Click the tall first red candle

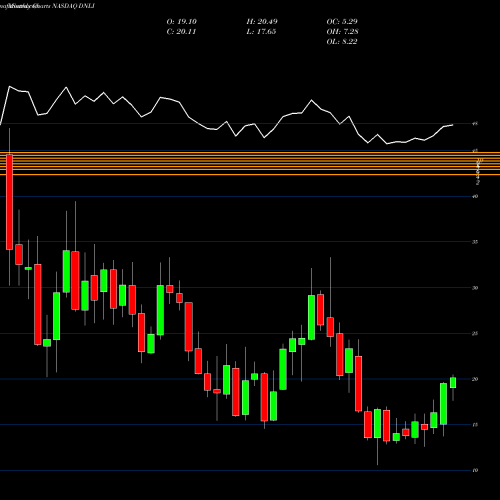click(9, 202)
